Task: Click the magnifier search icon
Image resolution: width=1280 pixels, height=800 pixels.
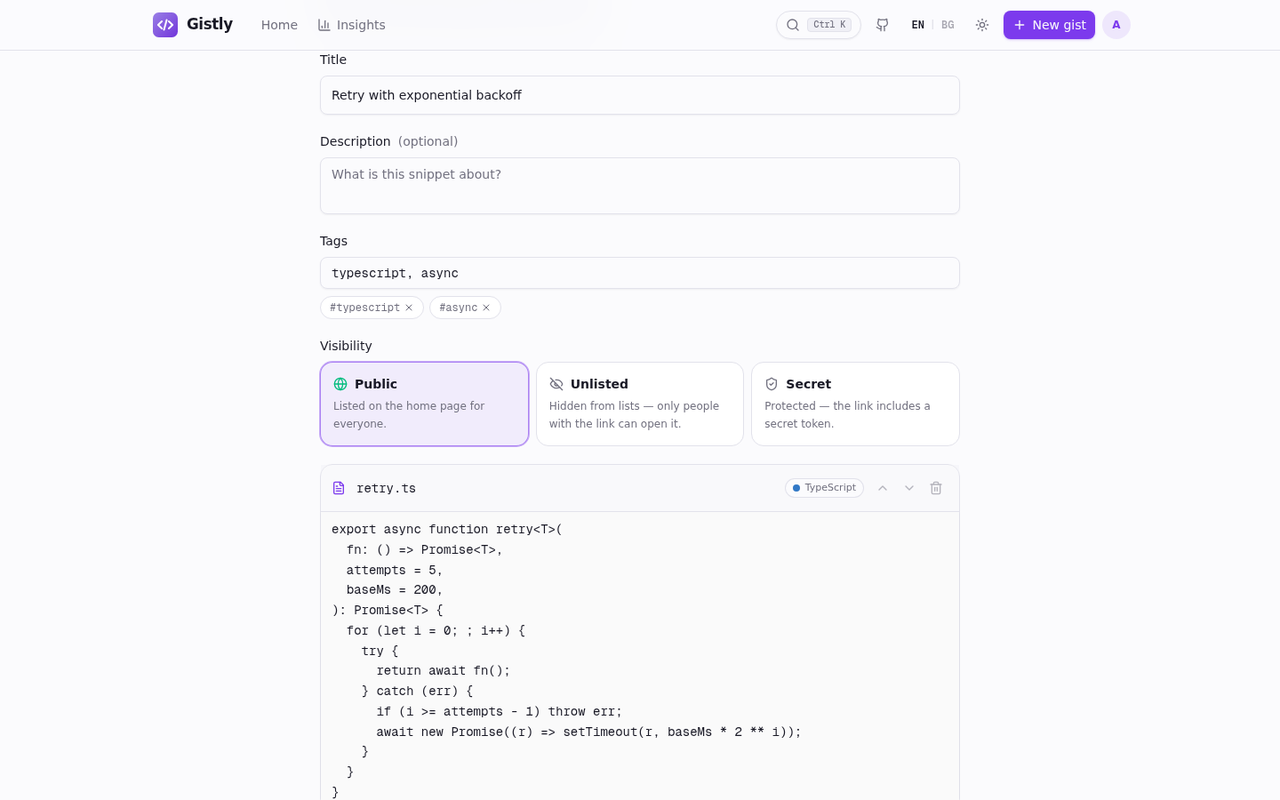Action: click(x=793, y=25)
